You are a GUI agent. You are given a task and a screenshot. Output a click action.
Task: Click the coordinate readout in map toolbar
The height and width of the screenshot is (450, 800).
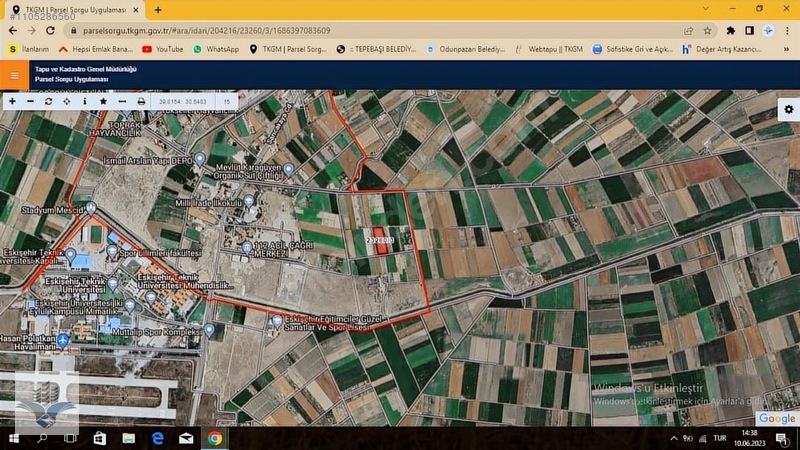183,102
